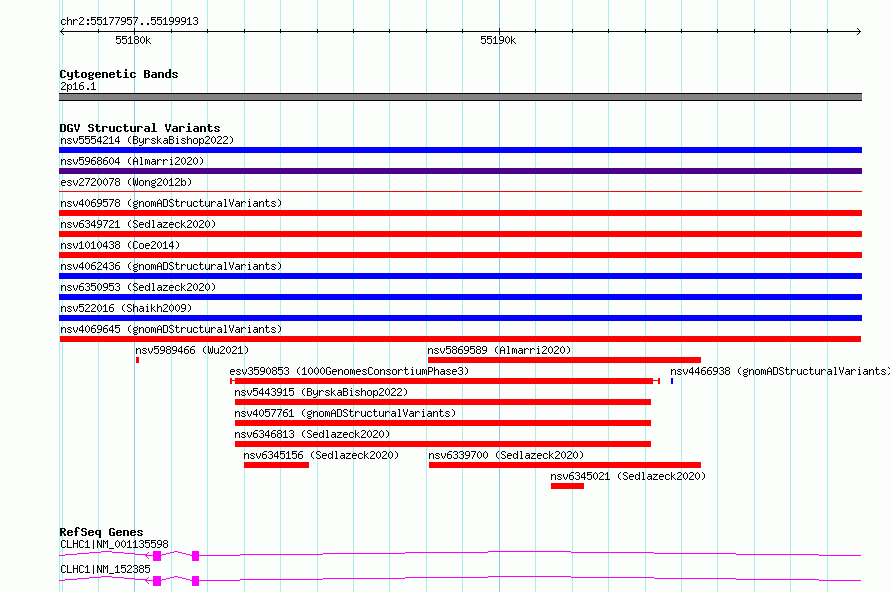Image resolution: width=890 pixels, height=592 pixels.
Task: Open variant nsv522016 (Shaikh2009) label
Action: [x=126, y=308]
